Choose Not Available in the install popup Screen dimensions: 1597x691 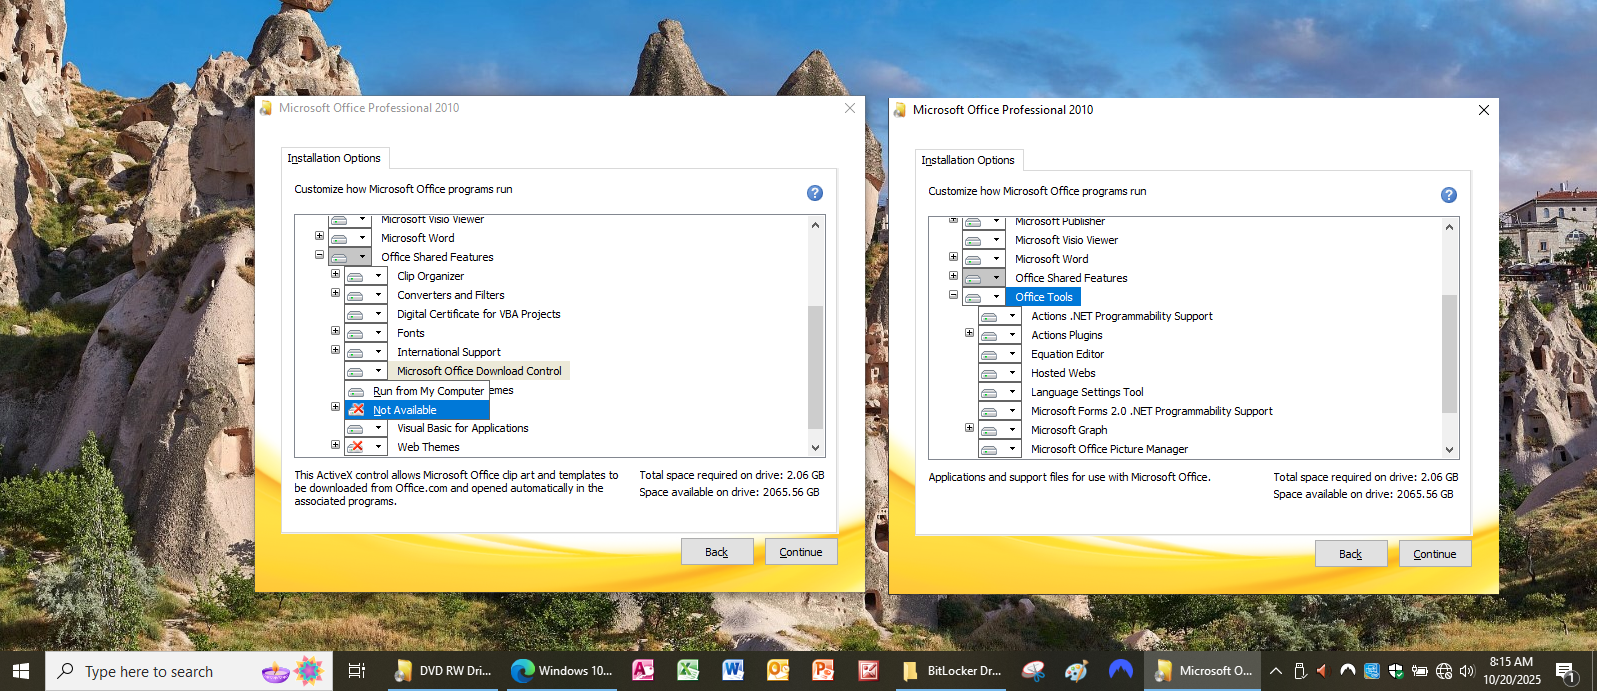coord(405,410)
